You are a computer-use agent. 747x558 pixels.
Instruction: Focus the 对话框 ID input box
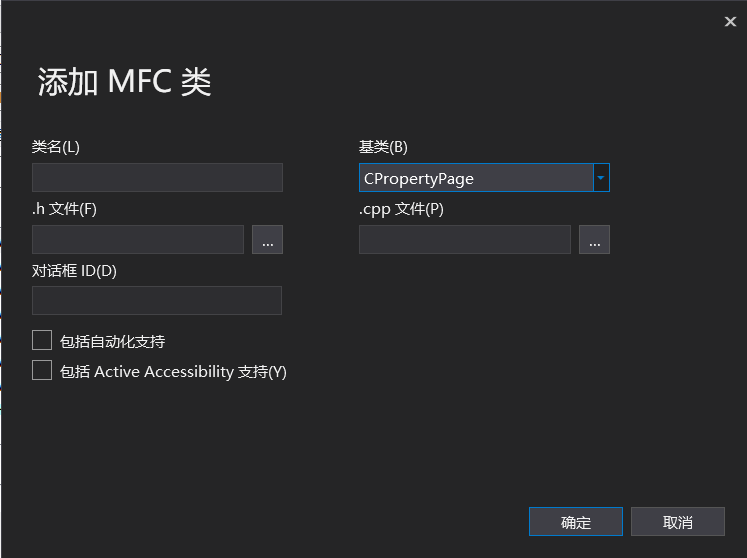[157, 301]
